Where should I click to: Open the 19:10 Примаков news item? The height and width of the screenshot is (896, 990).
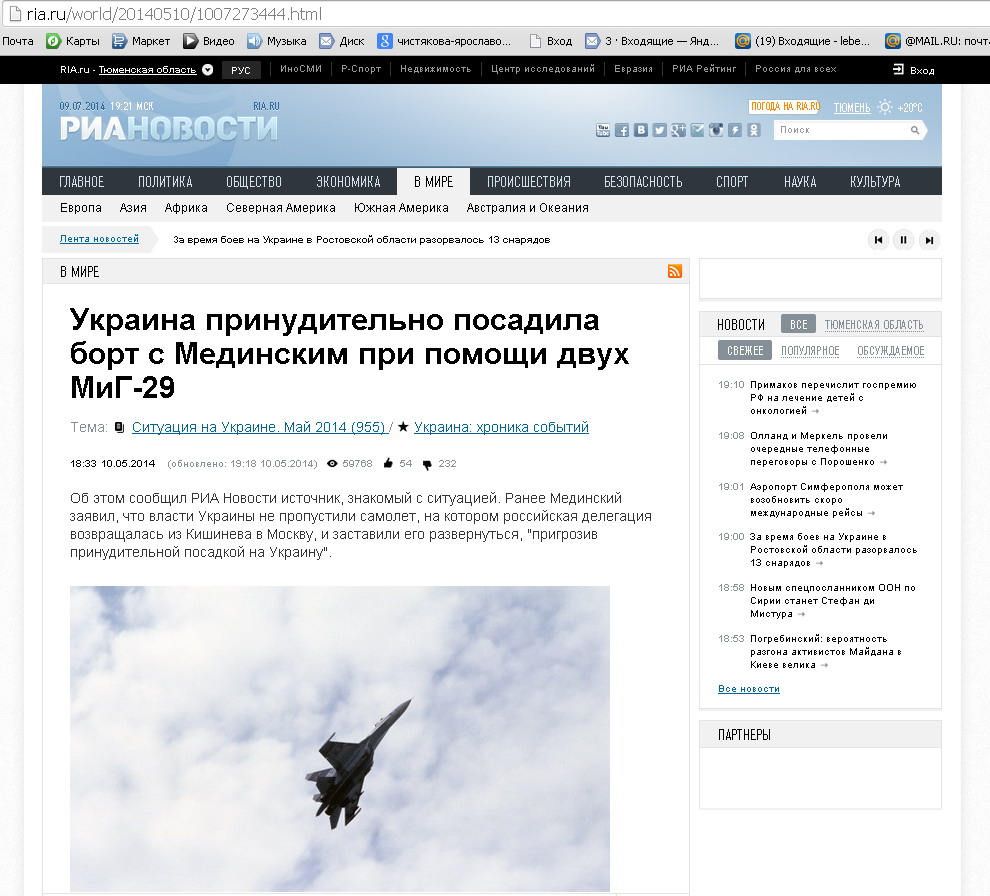833,398
